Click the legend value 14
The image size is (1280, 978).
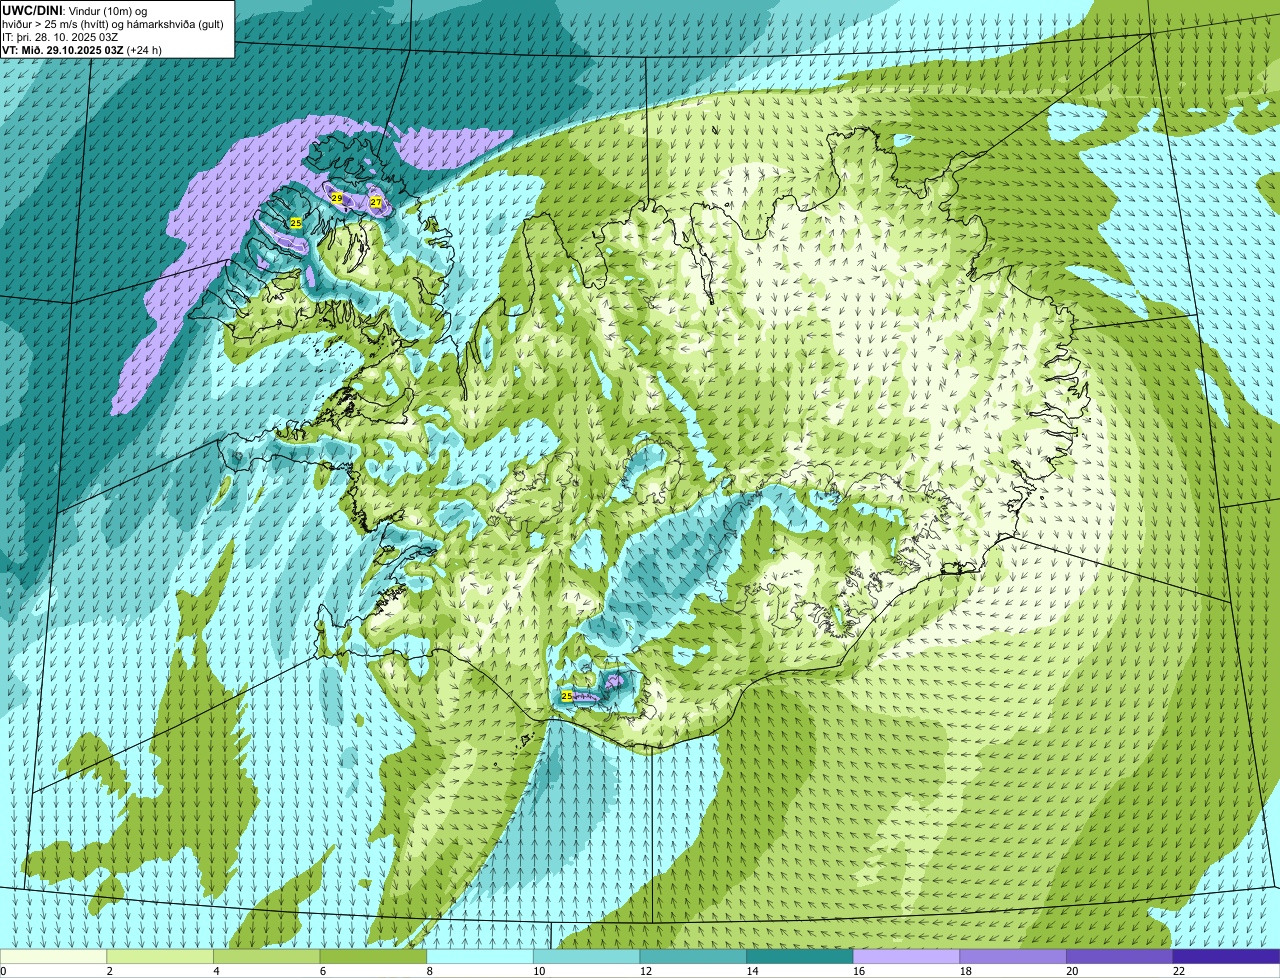pyautogui.click(x=752, y=971)
